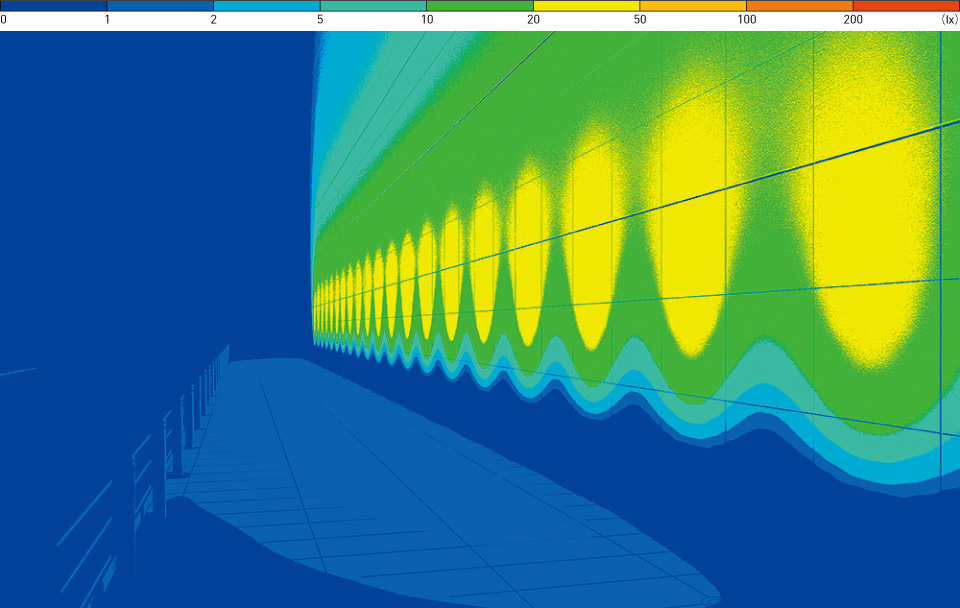The image size is (960, 608).
Task: Click the orange 100–200 lux legend swatch
Action: point(799,6)
